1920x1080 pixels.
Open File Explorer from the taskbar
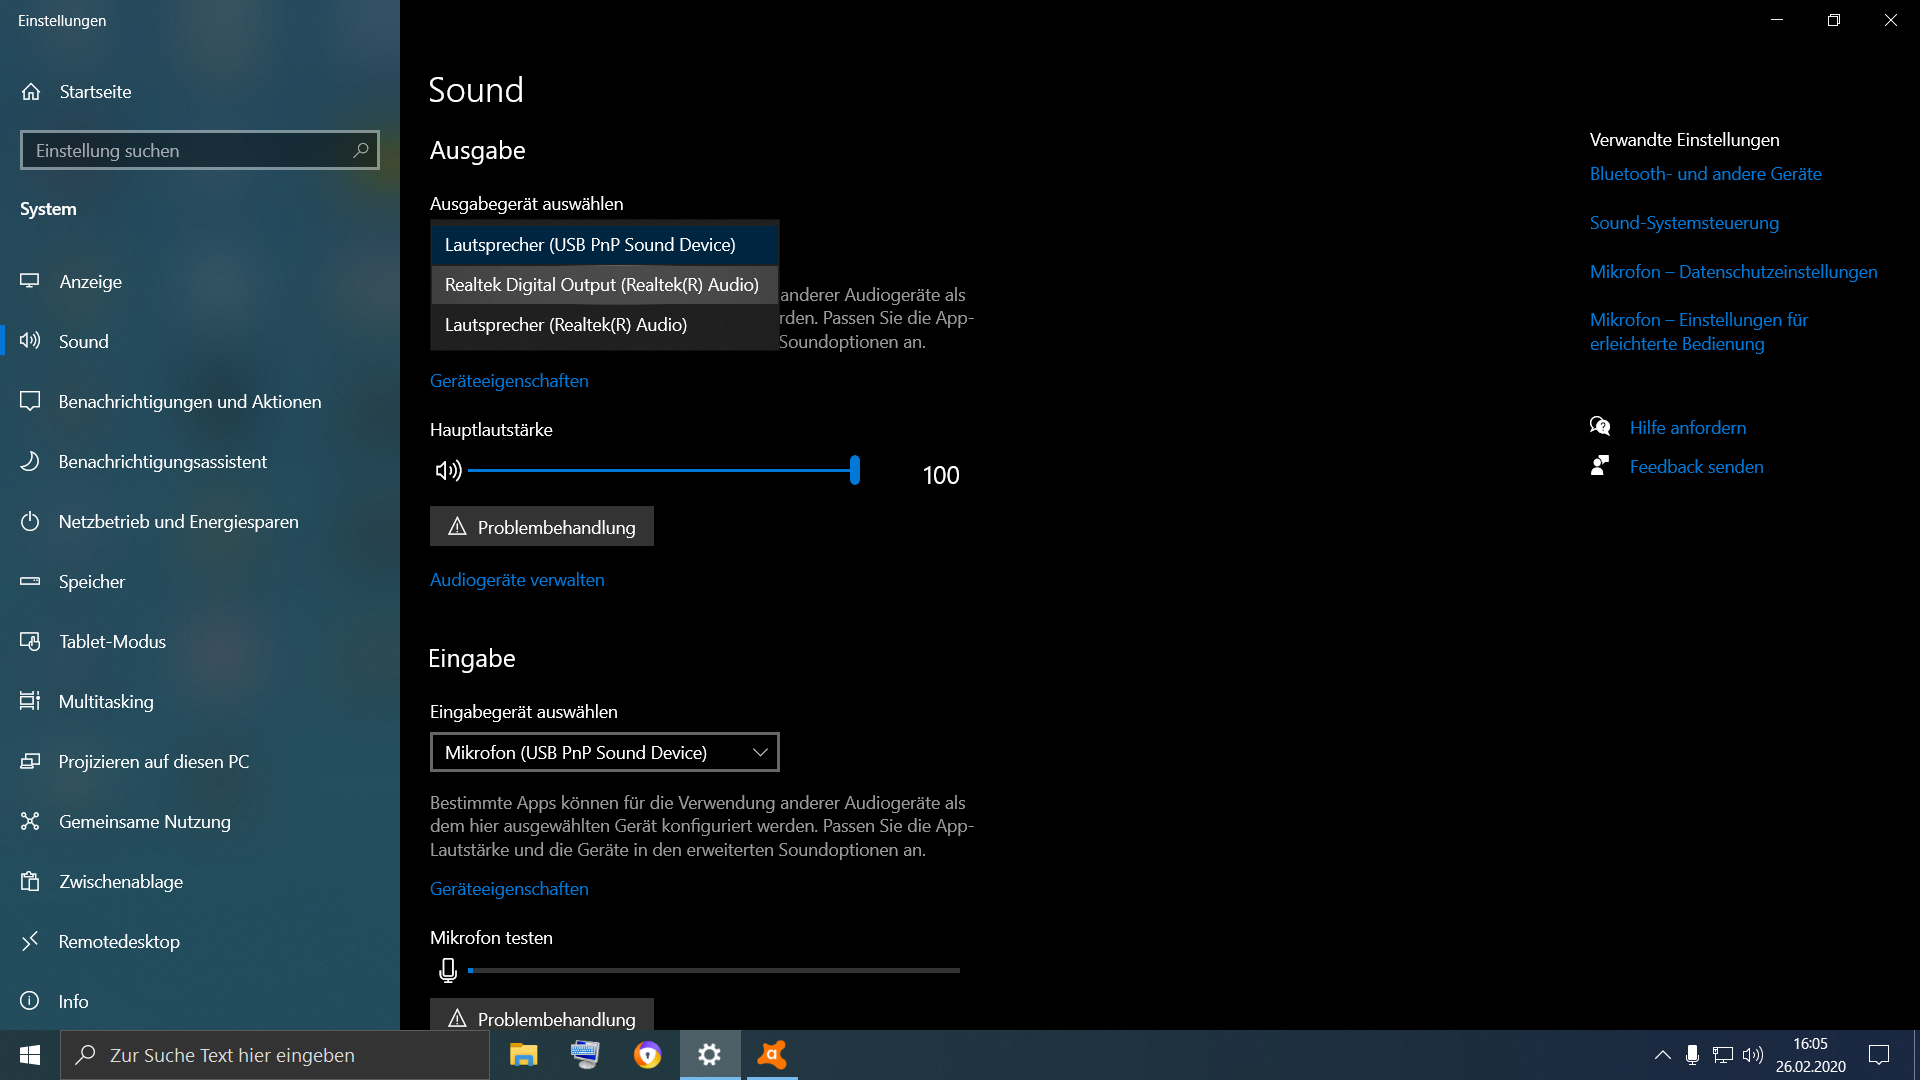[x=523, y=1055]
